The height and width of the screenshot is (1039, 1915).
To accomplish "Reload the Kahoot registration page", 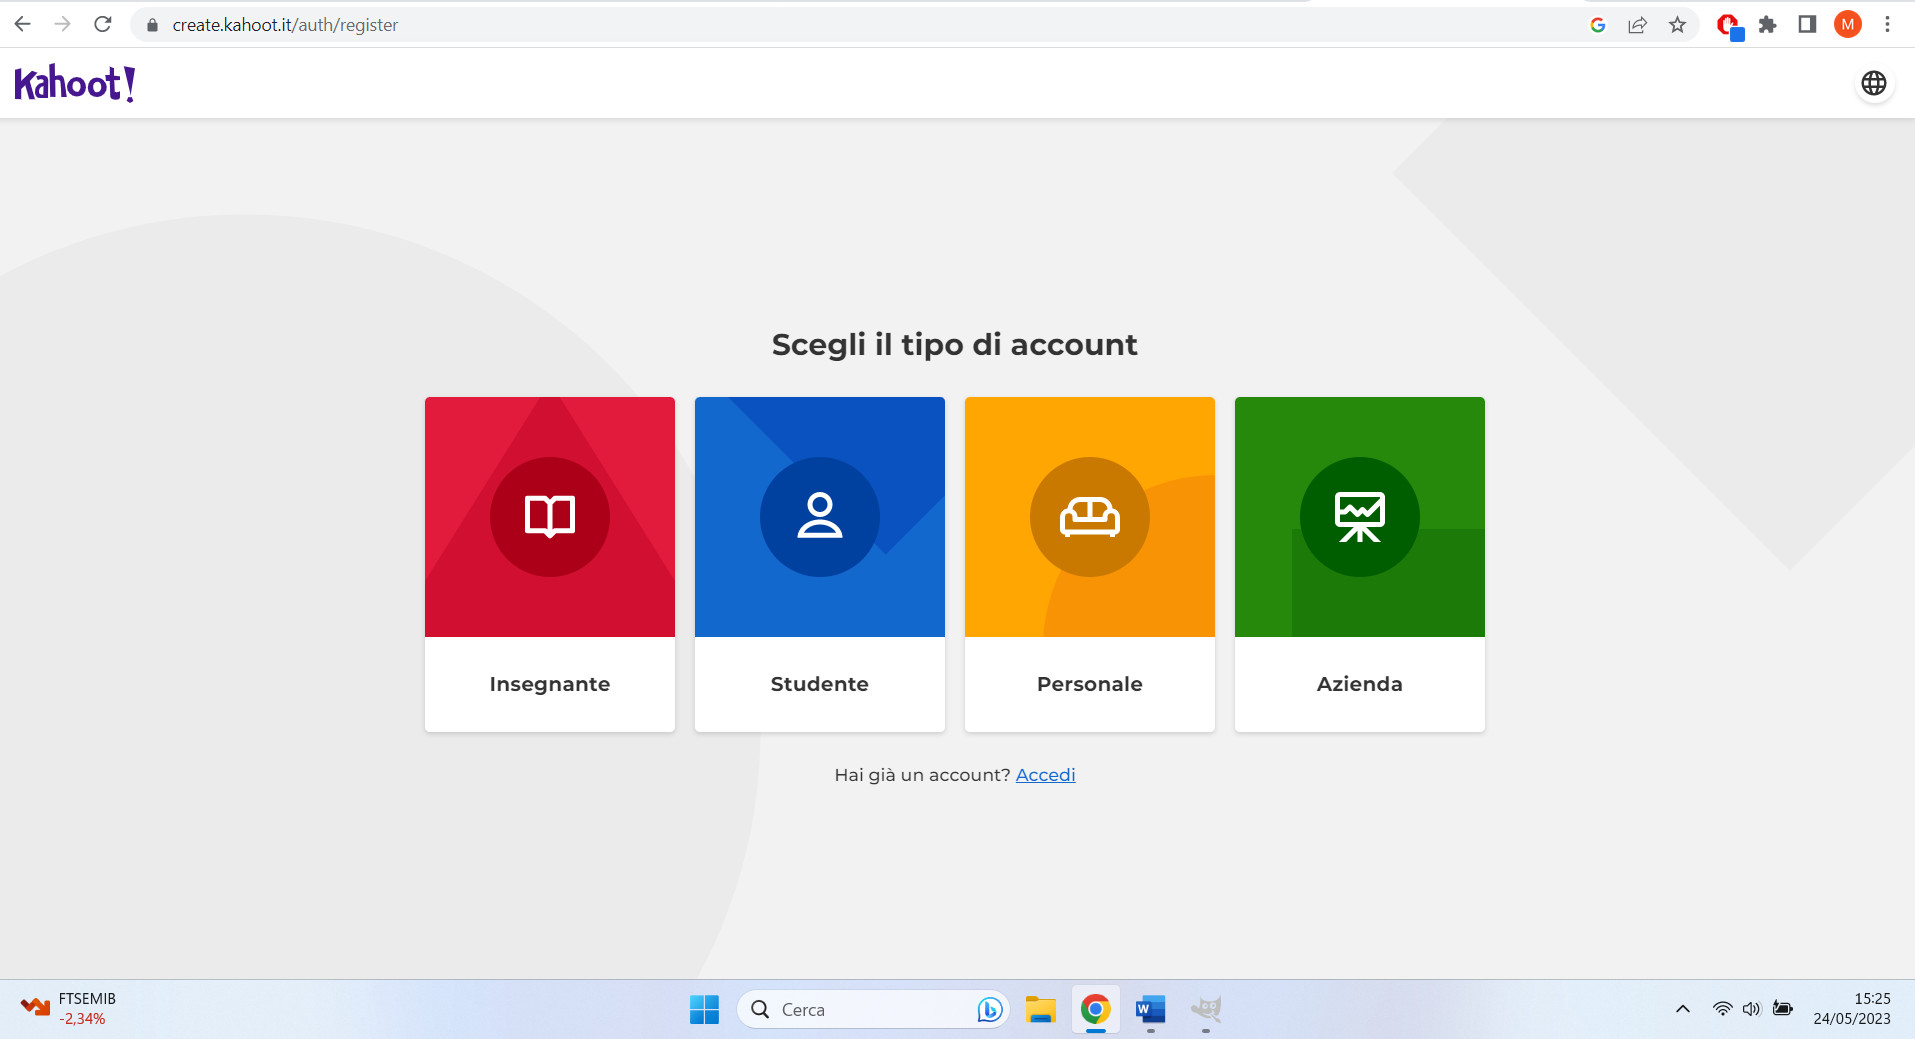I will click(x=103, y=24).
